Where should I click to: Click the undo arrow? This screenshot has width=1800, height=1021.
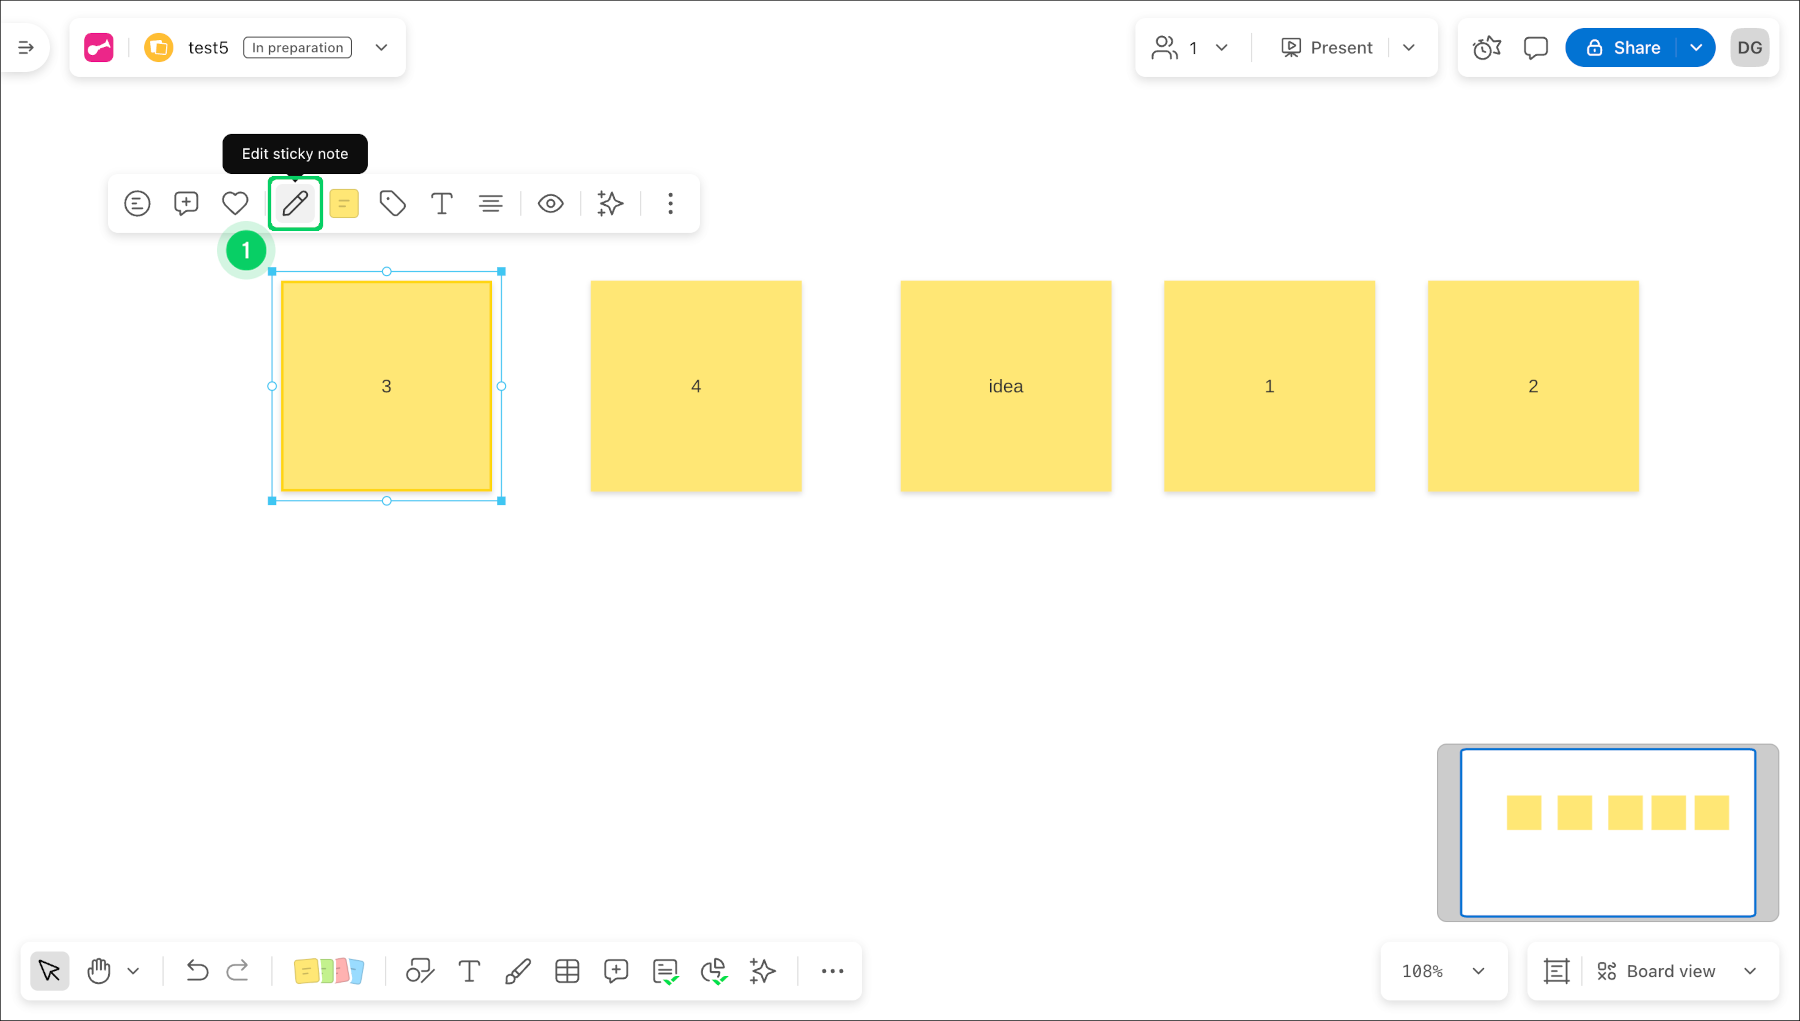pos(197,971)
